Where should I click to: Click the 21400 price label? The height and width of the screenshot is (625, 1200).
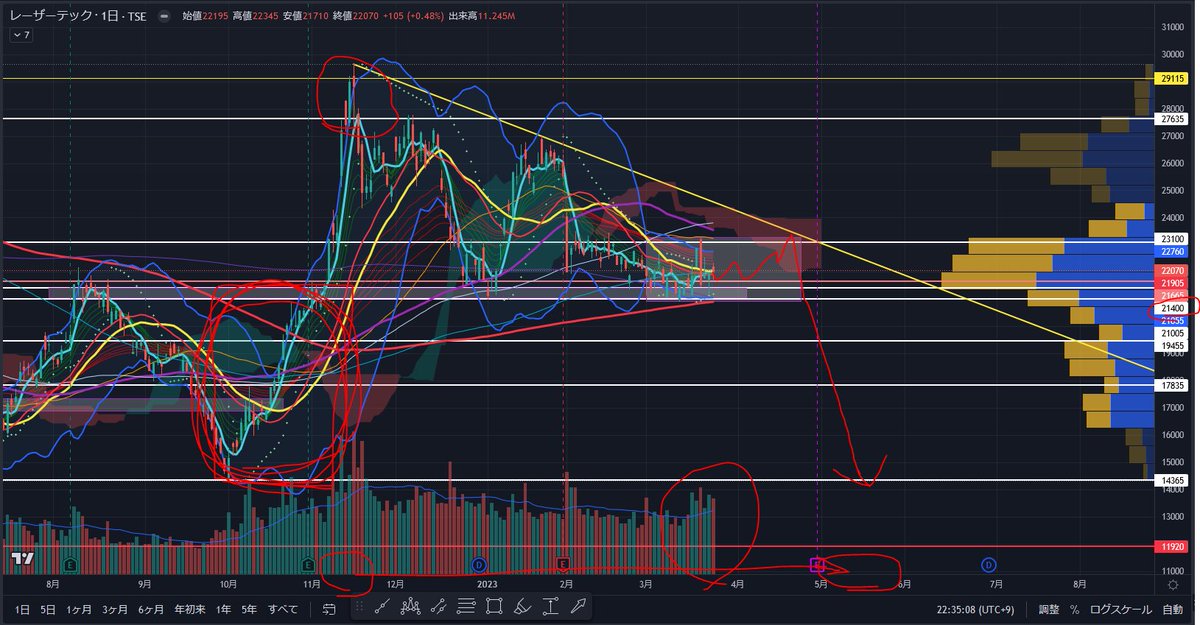click(x=1171, y=310)
